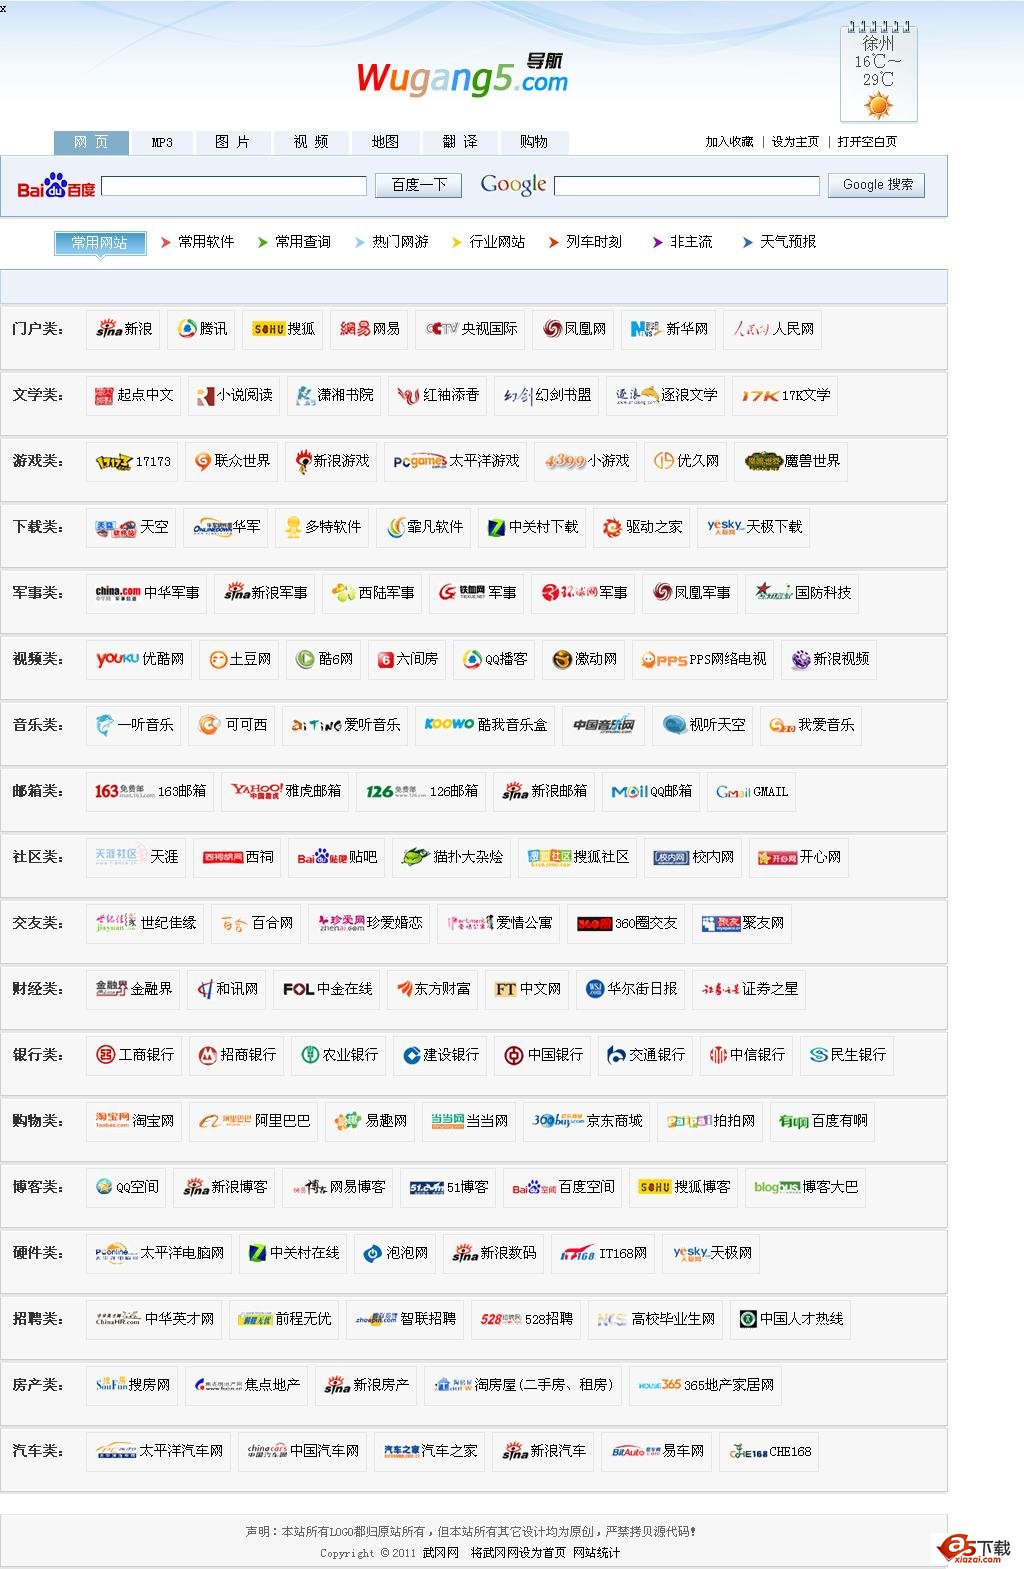Open the 网易 NetEase portal
This screenshot has width=1024, height=1569.
pyautogui.click(x=369, y=329)
